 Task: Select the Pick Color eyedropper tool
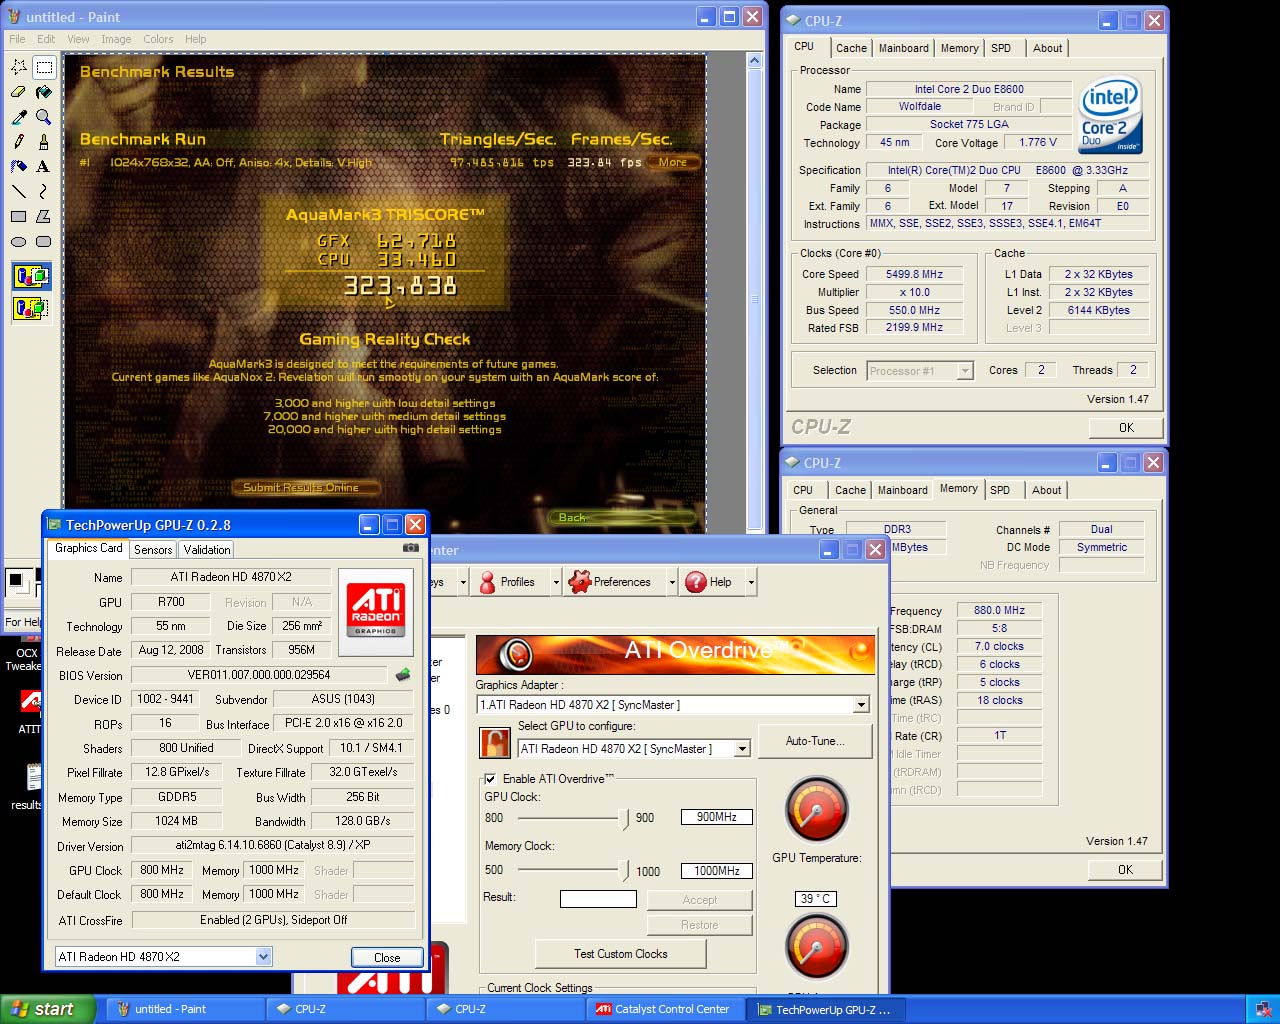tap(18, 117)
